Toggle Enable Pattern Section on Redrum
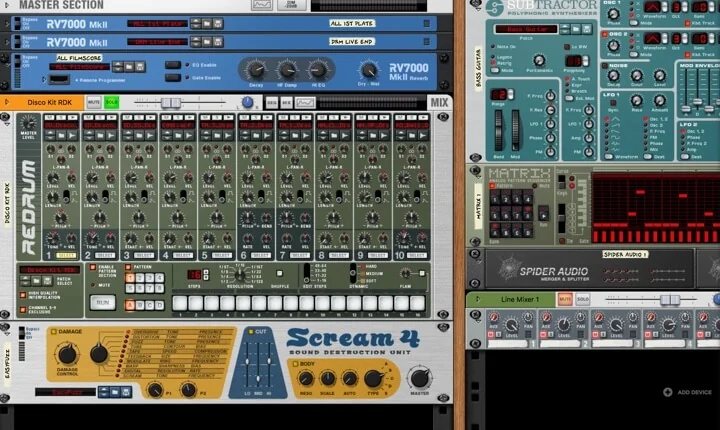This screenshot has height=430, width=720. tap(93, 267)
